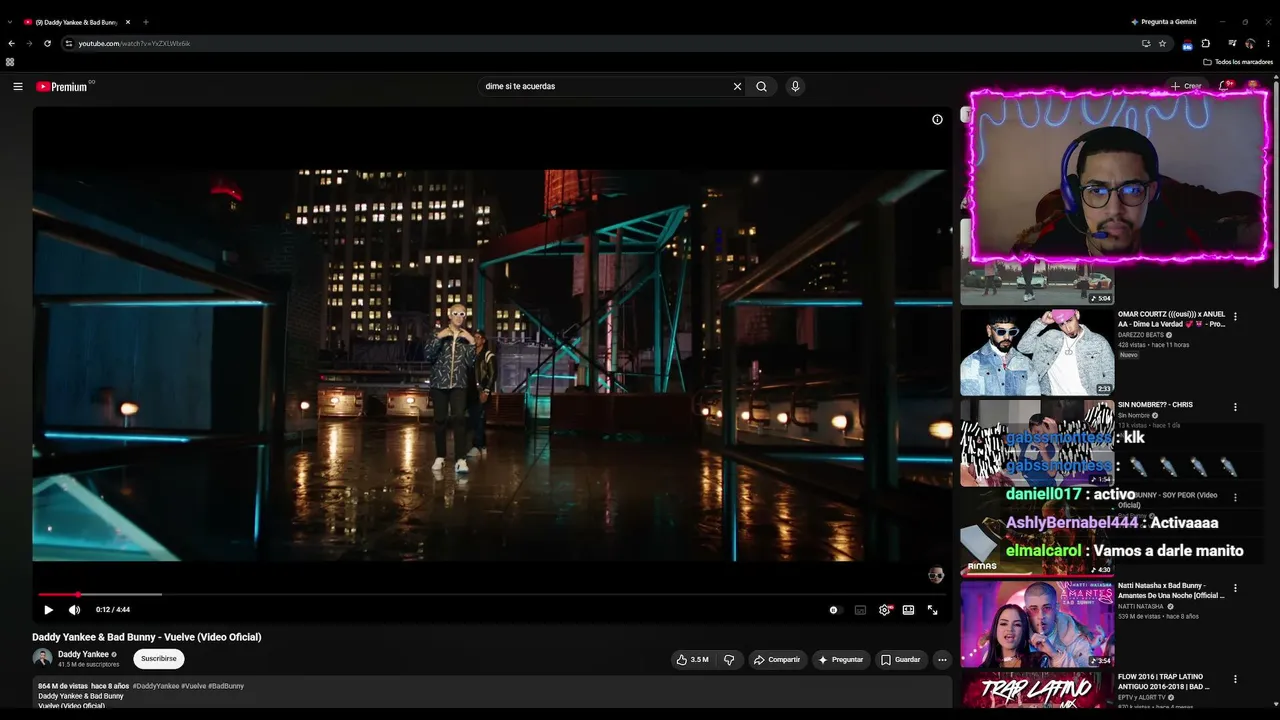Open options menu for FLOW 2016 Trap Latino

pos(1235,679)
